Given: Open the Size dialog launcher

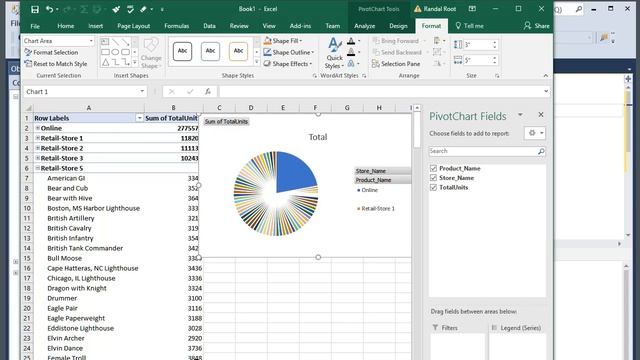Looking at the screenshot, I should 497,76.
